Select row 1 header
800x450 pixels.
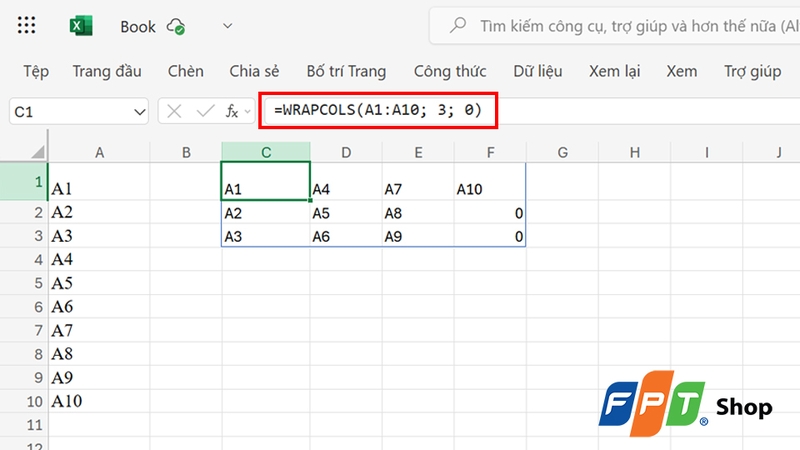(24, 182)
